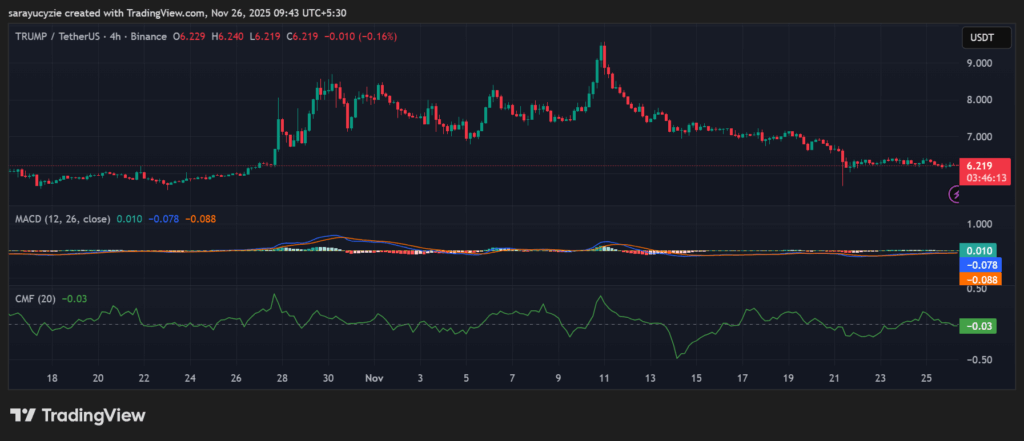Click the 11 date on the time axis

[603, 379]
